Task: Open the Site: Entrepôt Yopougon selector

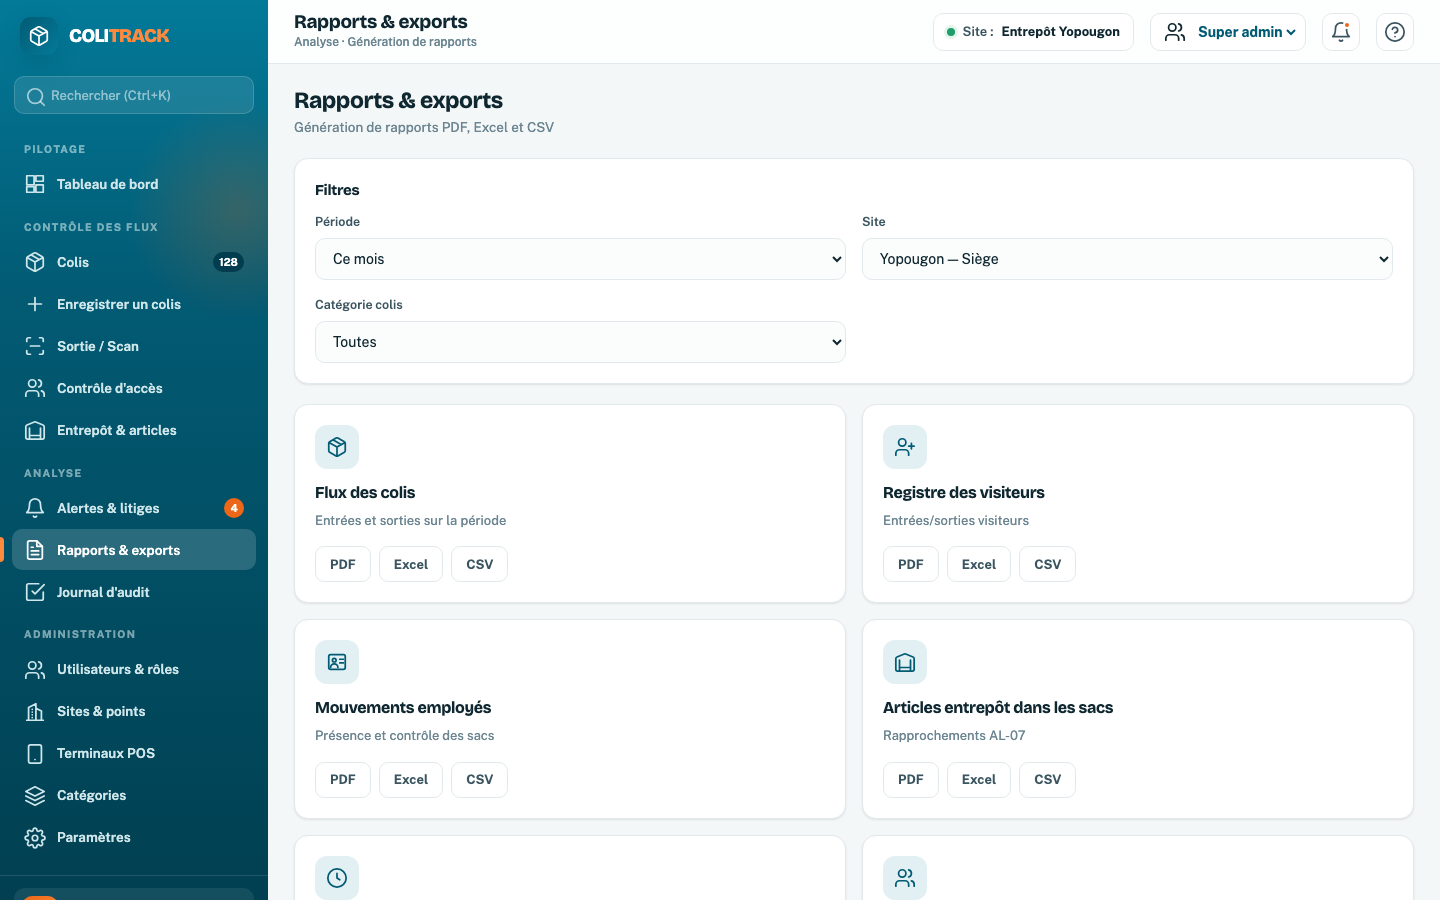Action: click(1033, 32)
